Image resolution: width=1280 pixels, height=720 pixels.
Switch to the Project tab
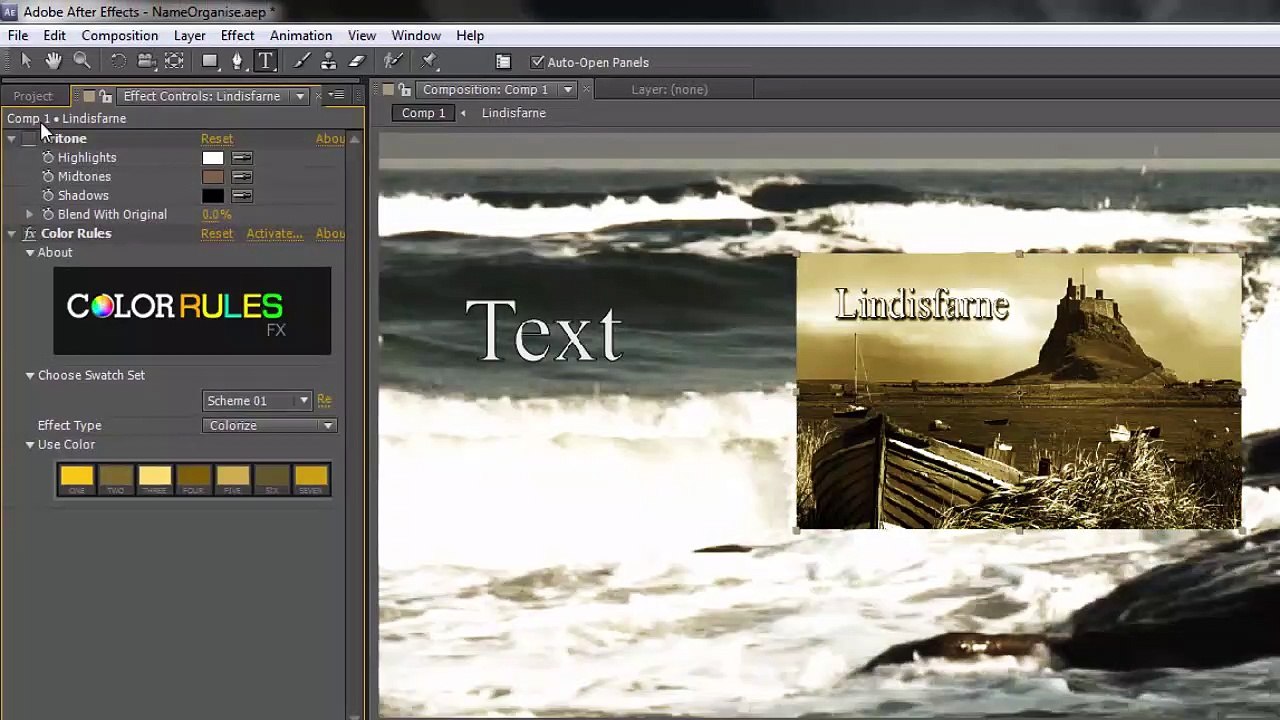click(x=32, y=96)
